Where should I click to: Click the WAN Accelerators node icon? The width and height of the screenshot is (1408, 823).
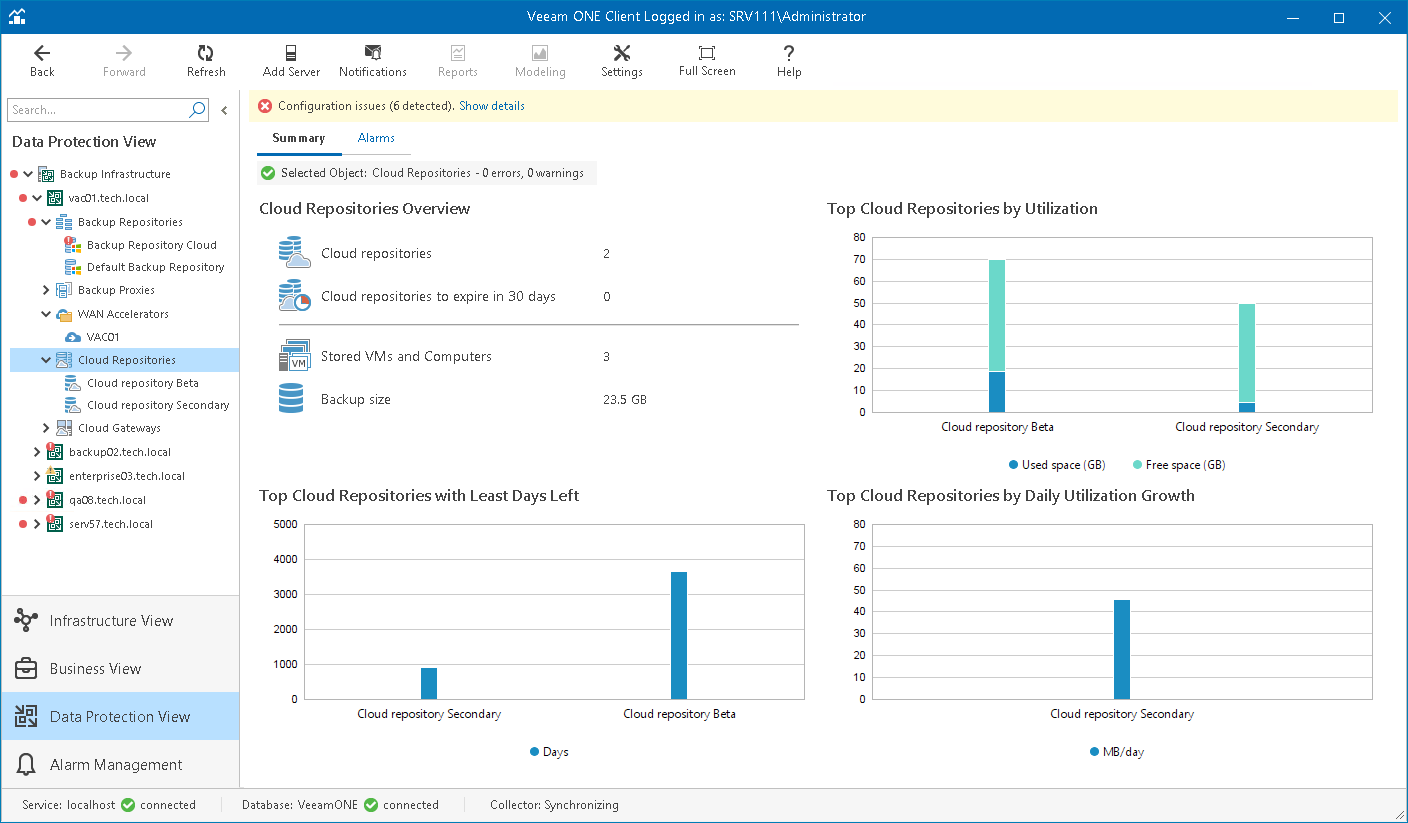(64, 314)
